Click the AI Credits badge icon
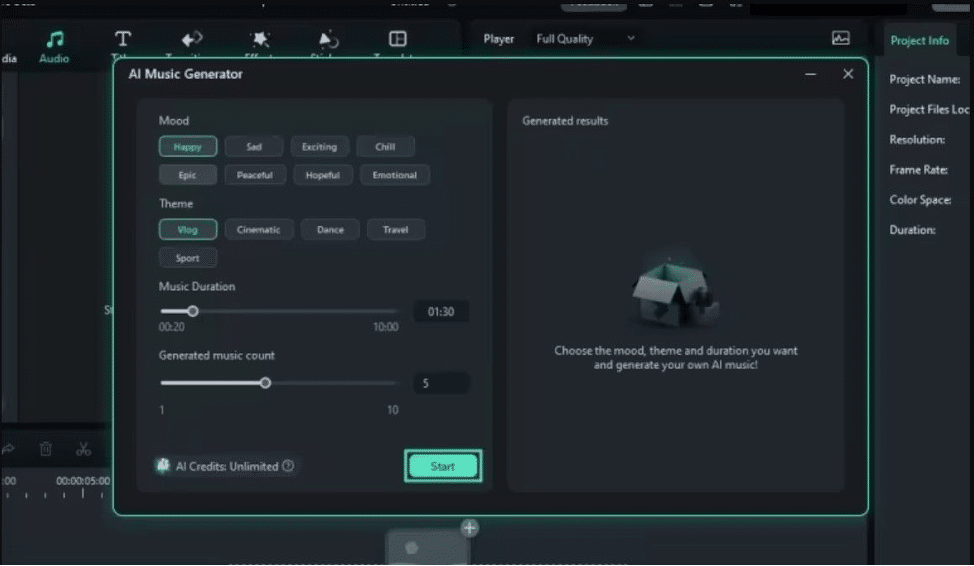The width and height of the screenshot is (974, 566). [163, 466]
